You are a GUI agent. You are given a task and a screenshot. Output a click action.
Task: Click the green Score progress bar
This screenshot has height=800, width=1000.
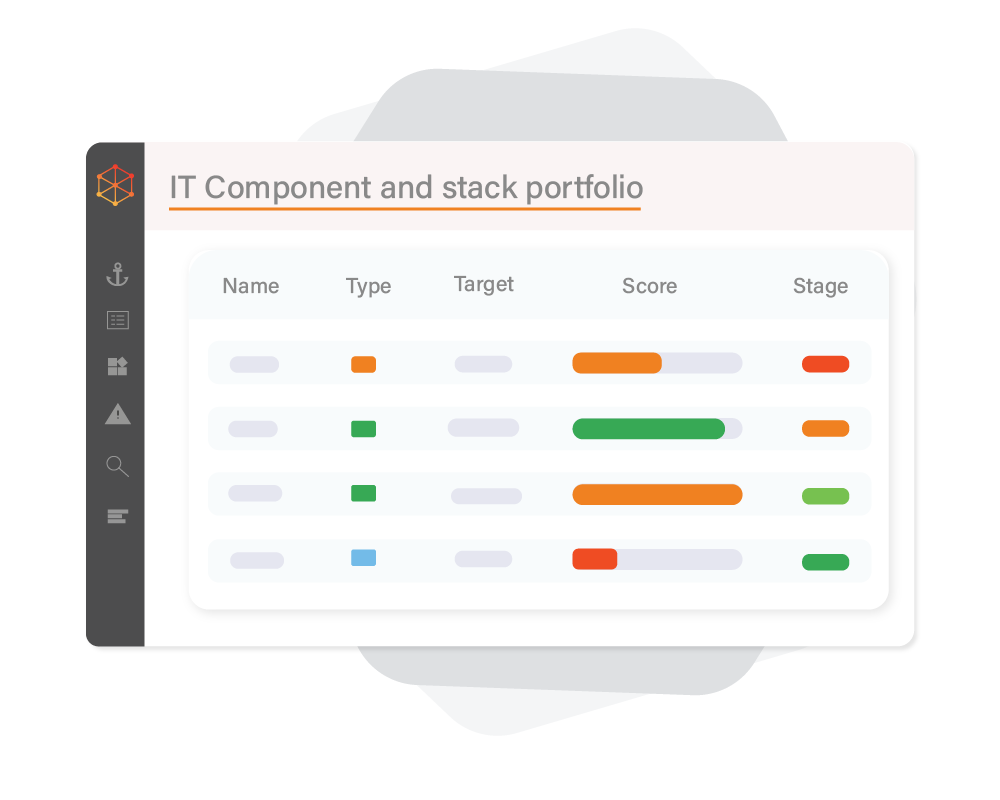tap(648, 428)
